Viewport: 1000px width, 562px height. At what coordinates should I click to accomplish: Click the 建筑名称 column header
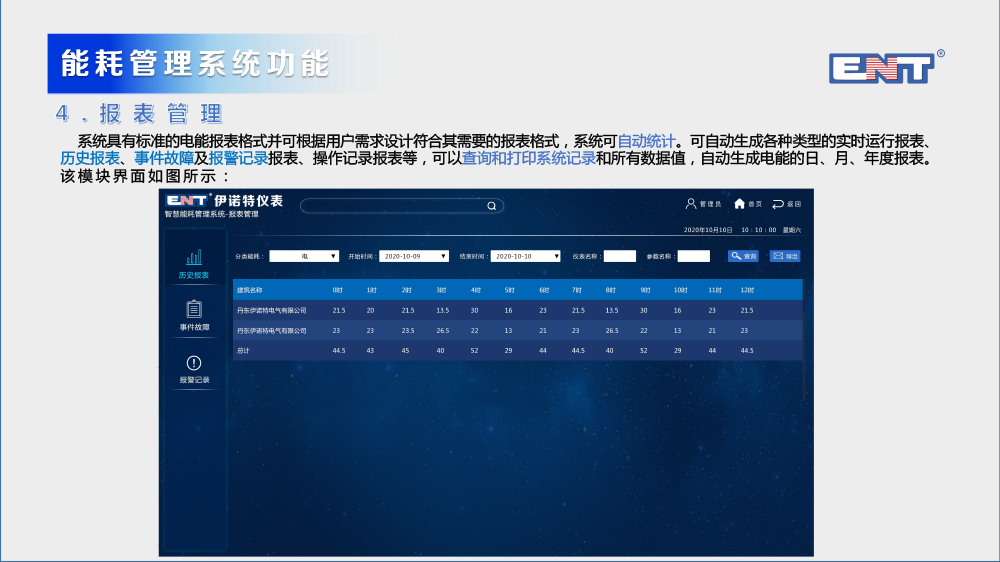click(250, 290)
